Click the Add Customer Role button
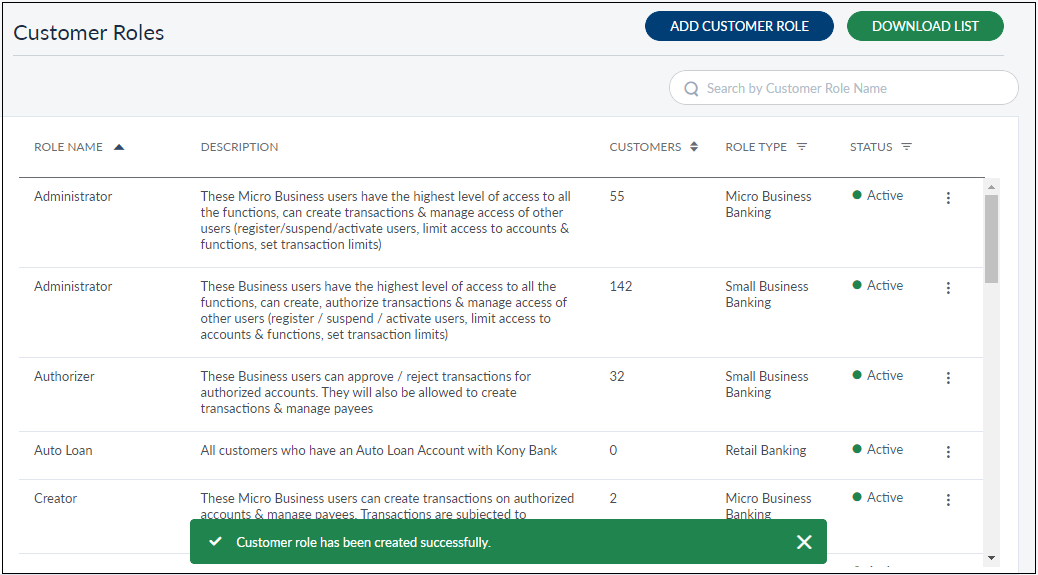1038x575 pixels. coord(739,27)
